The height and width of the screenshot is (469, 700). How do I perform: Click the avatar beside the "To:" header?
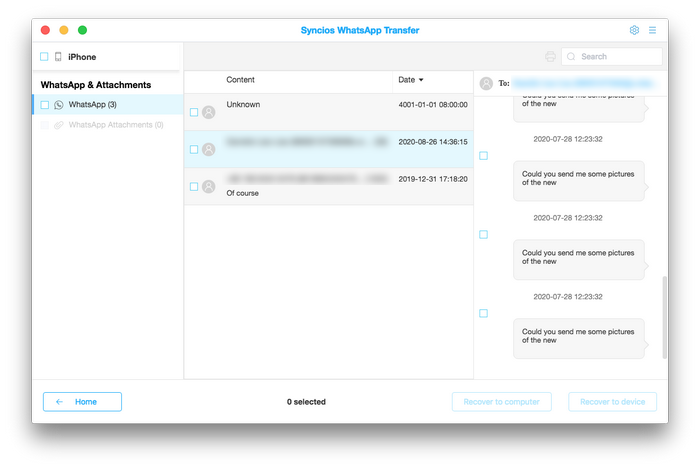tap(485, 84)
